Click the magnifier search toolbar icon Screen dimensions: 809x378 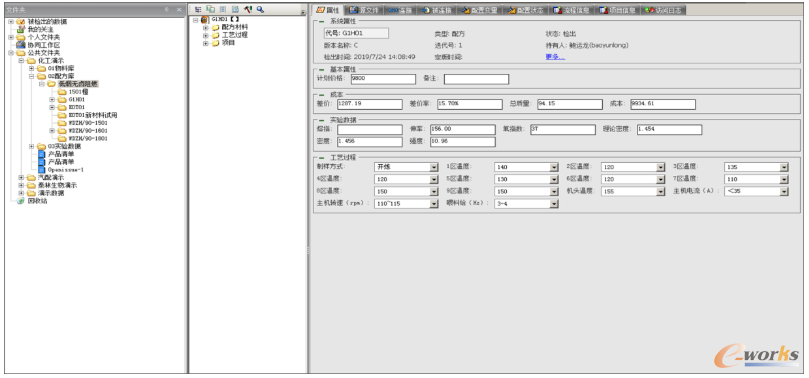coord(260,9)
